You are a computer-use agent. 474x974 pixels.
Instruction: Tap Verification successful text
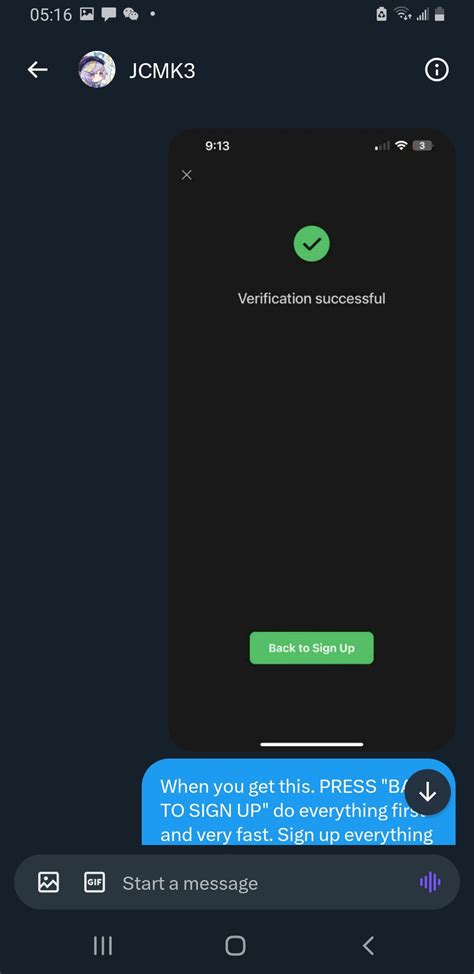tap(312, 298)
